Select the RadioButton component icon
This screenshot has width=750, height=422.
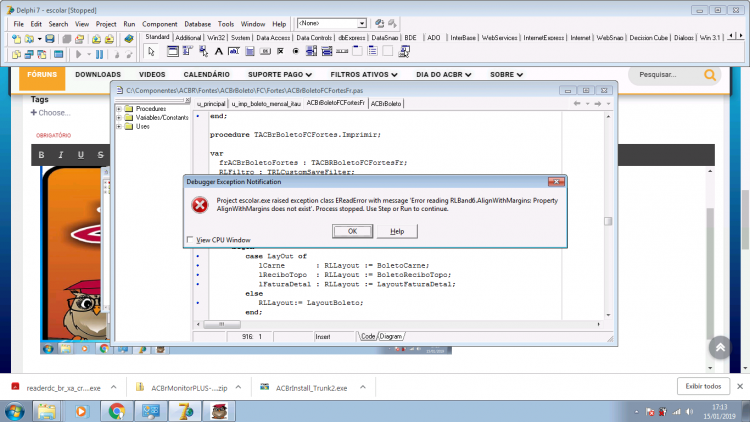[x=296, y=51]
